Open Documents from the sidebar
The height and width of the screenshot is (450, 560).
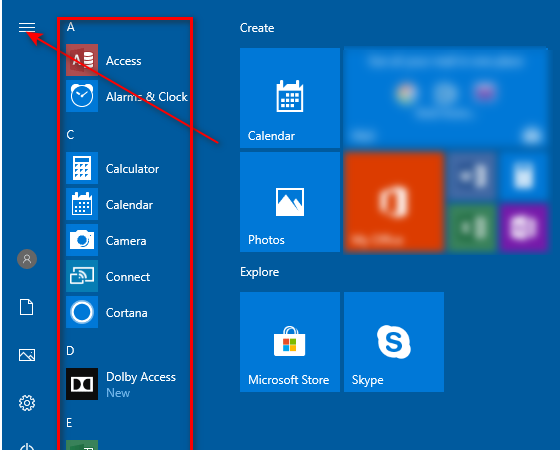(x=27, y=307)
